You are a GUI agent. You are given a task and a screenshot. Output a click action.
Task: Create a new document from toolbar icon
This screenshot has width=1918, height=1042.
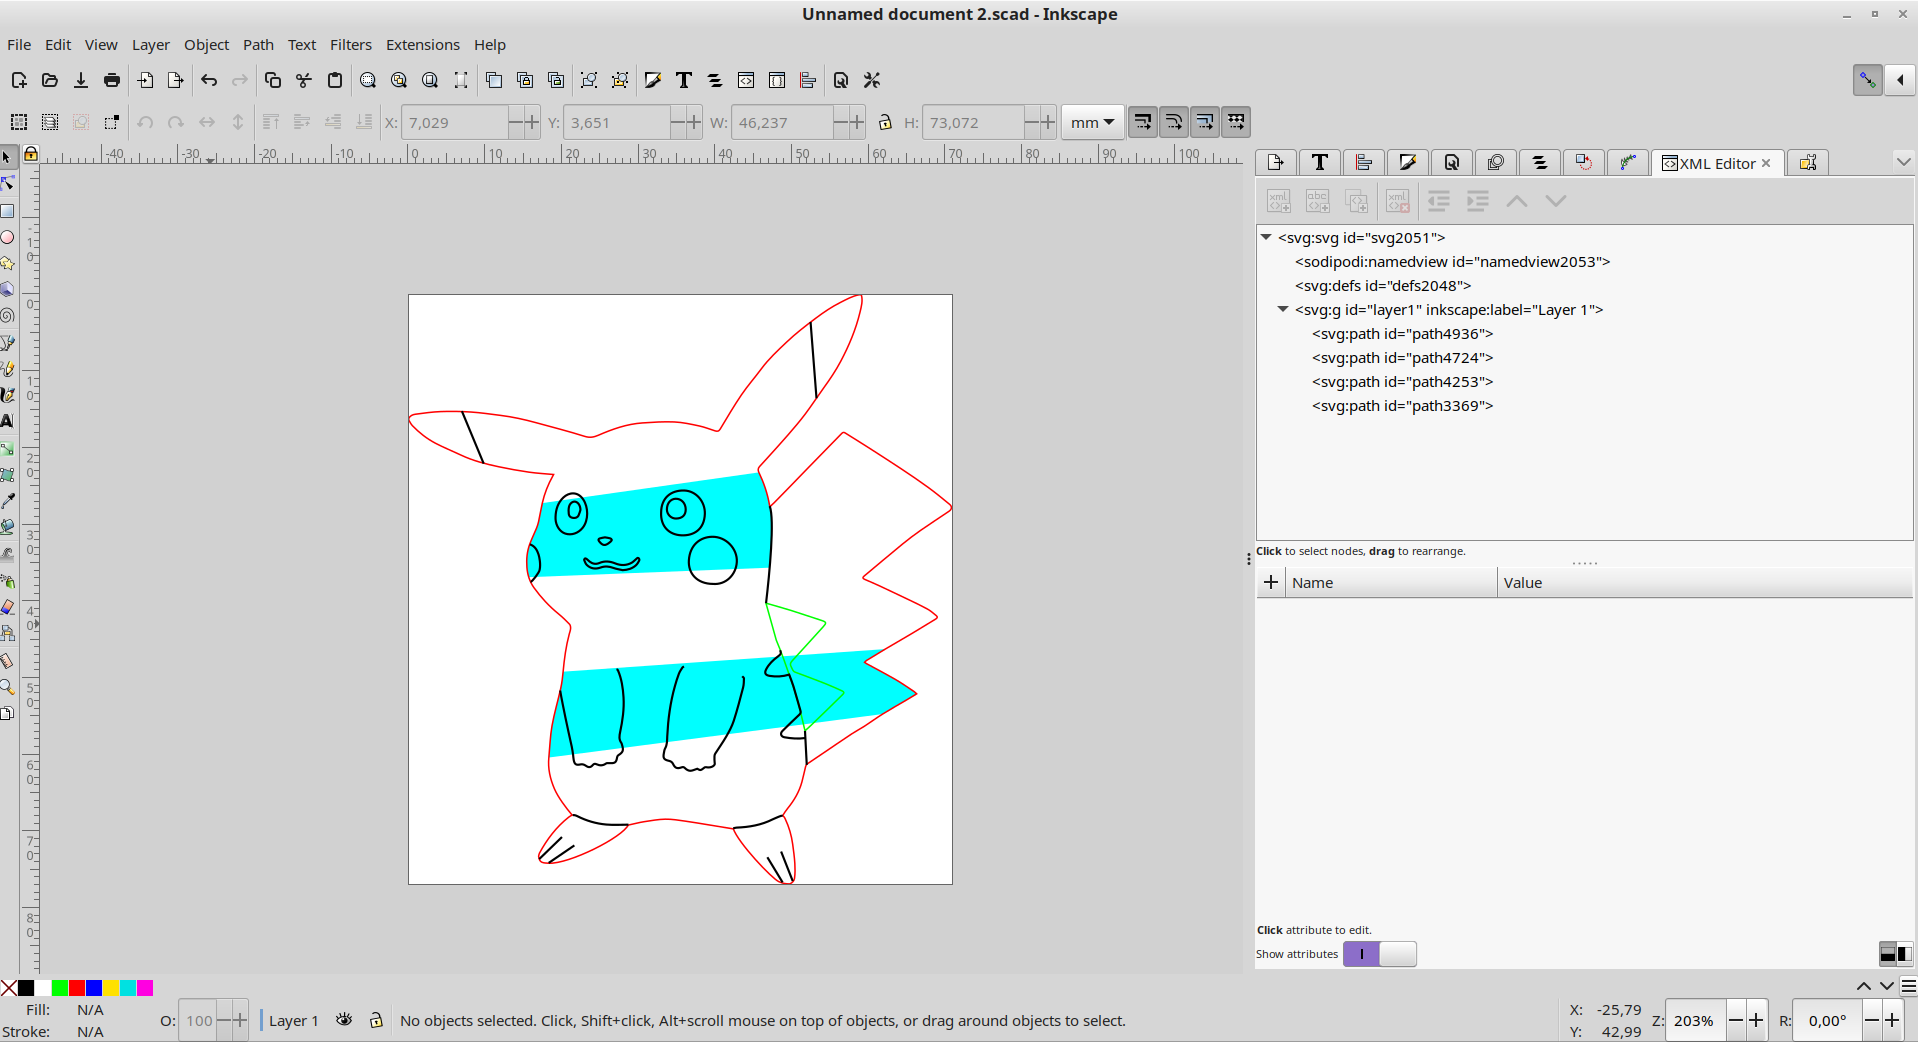18,80
